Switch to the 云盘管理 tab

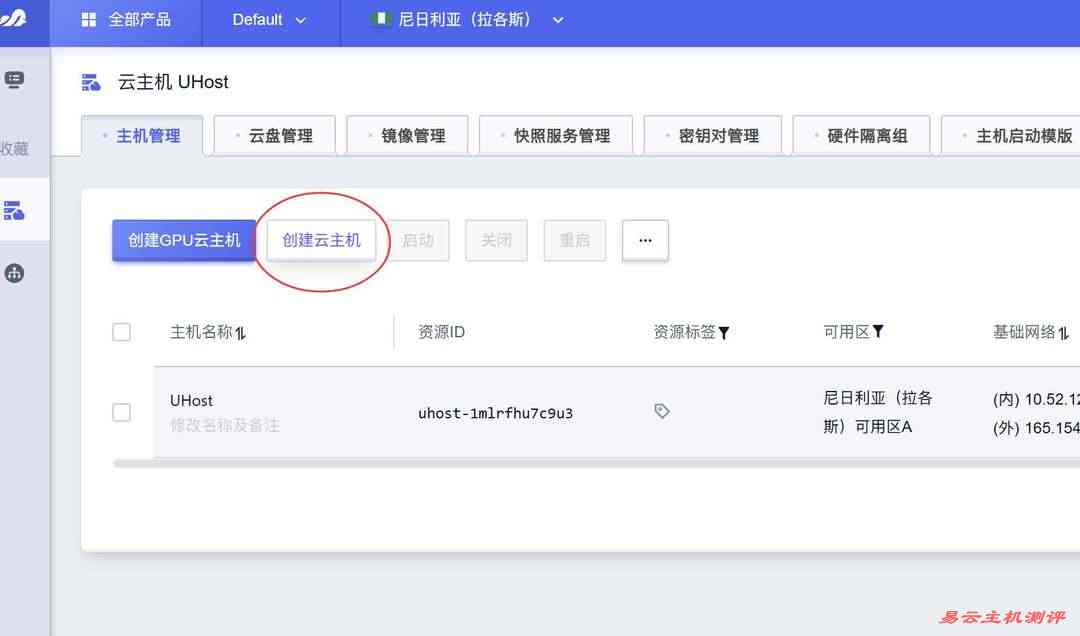[275, 136]
